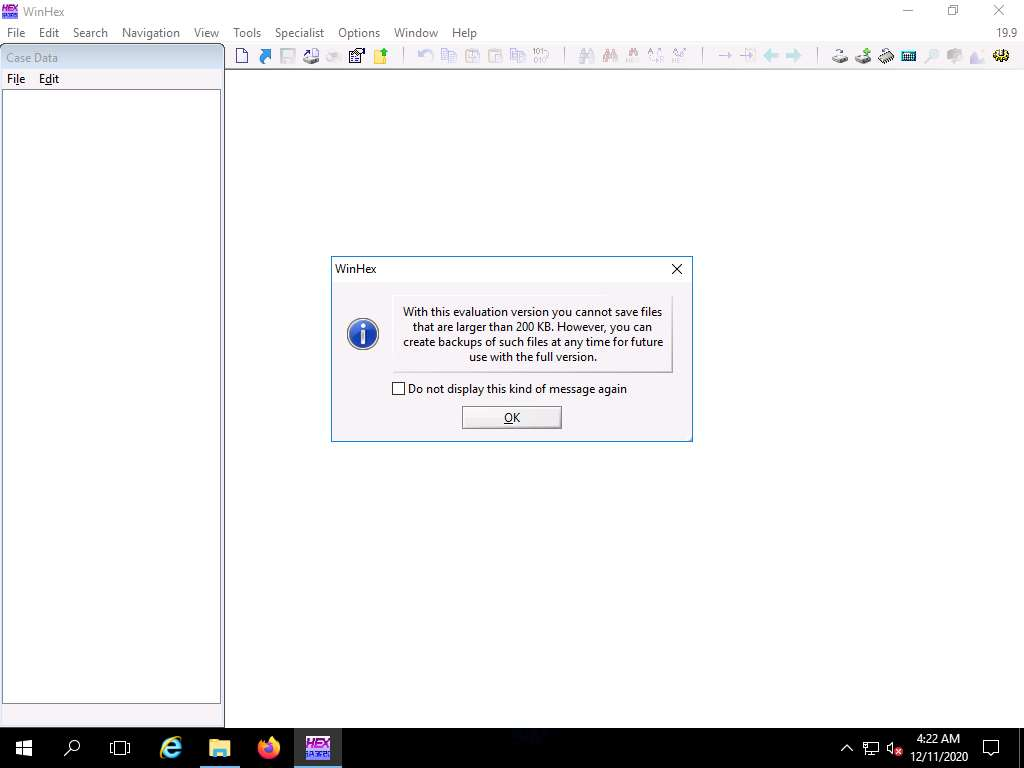Screen dimensions: 1024x768
Task: Open the File menu in main menu bar
Action: [x=16, y=33]
